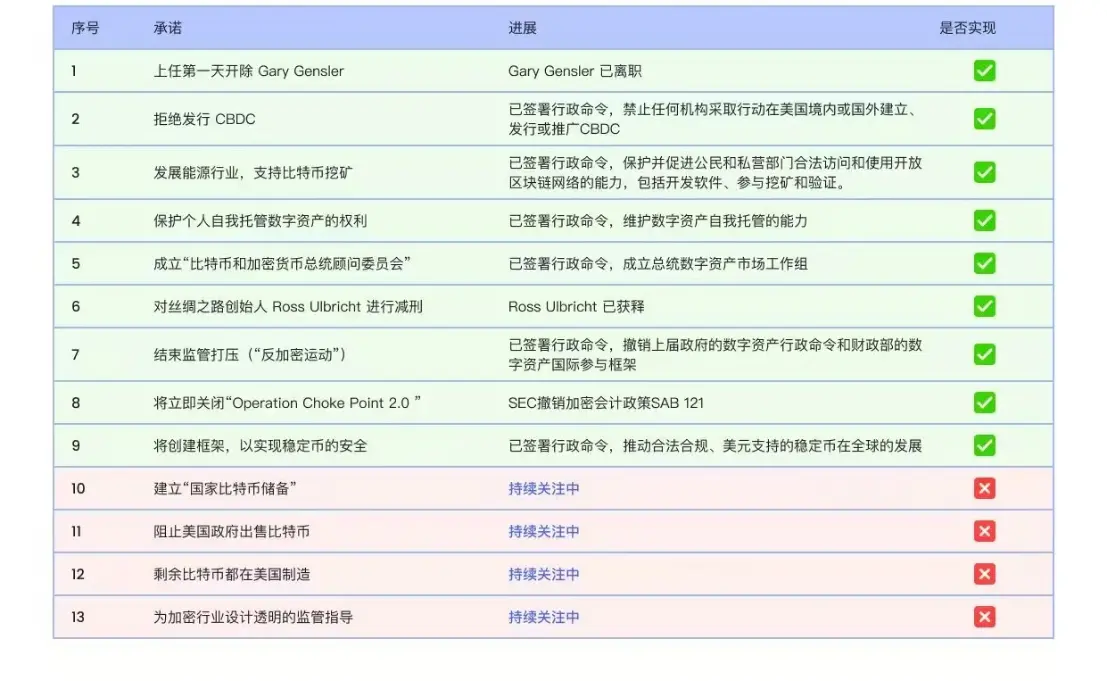The height and width of the screenshot is (681, 1108).
Task: Open 持续关注中 link in row 10
Action: click(543, 489)
